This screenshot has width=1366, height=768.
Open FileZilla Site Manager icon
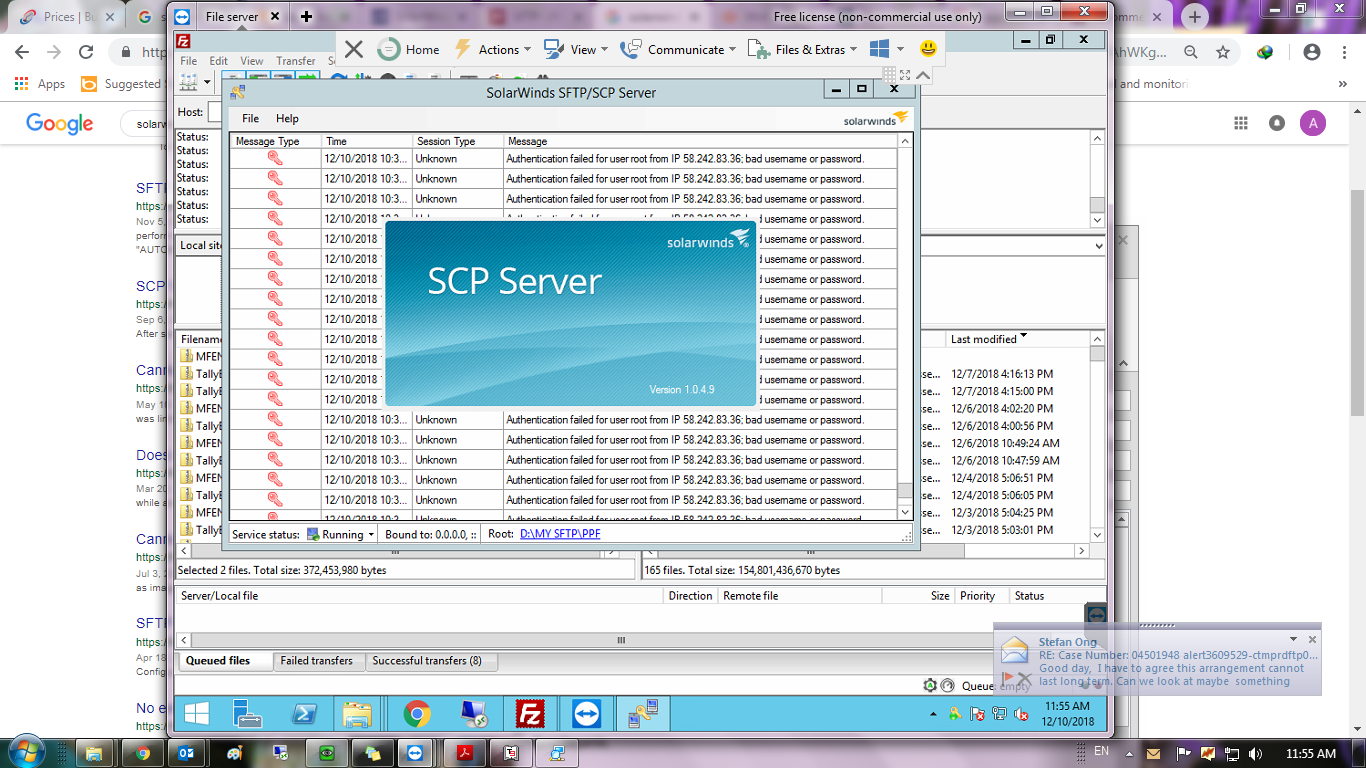click(x=187, y=82)
